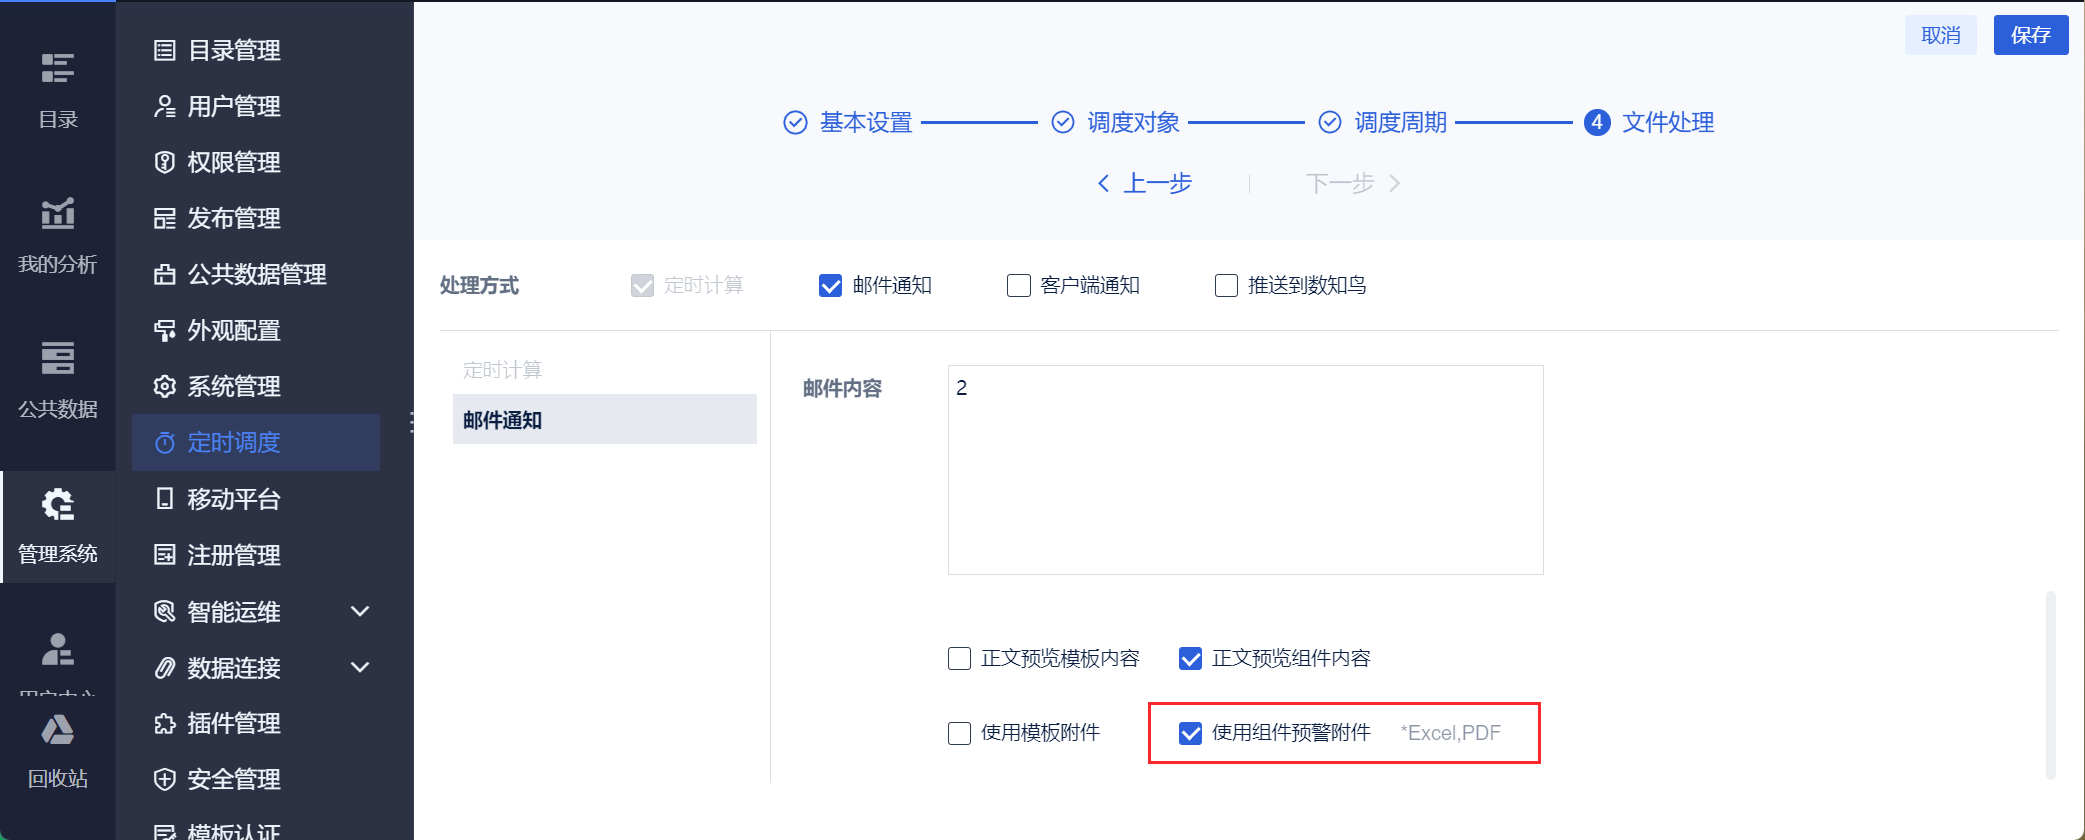Click the 系统管理 gear icon
This screenshot has width=2085, height=840.
[x=165, y=386]
